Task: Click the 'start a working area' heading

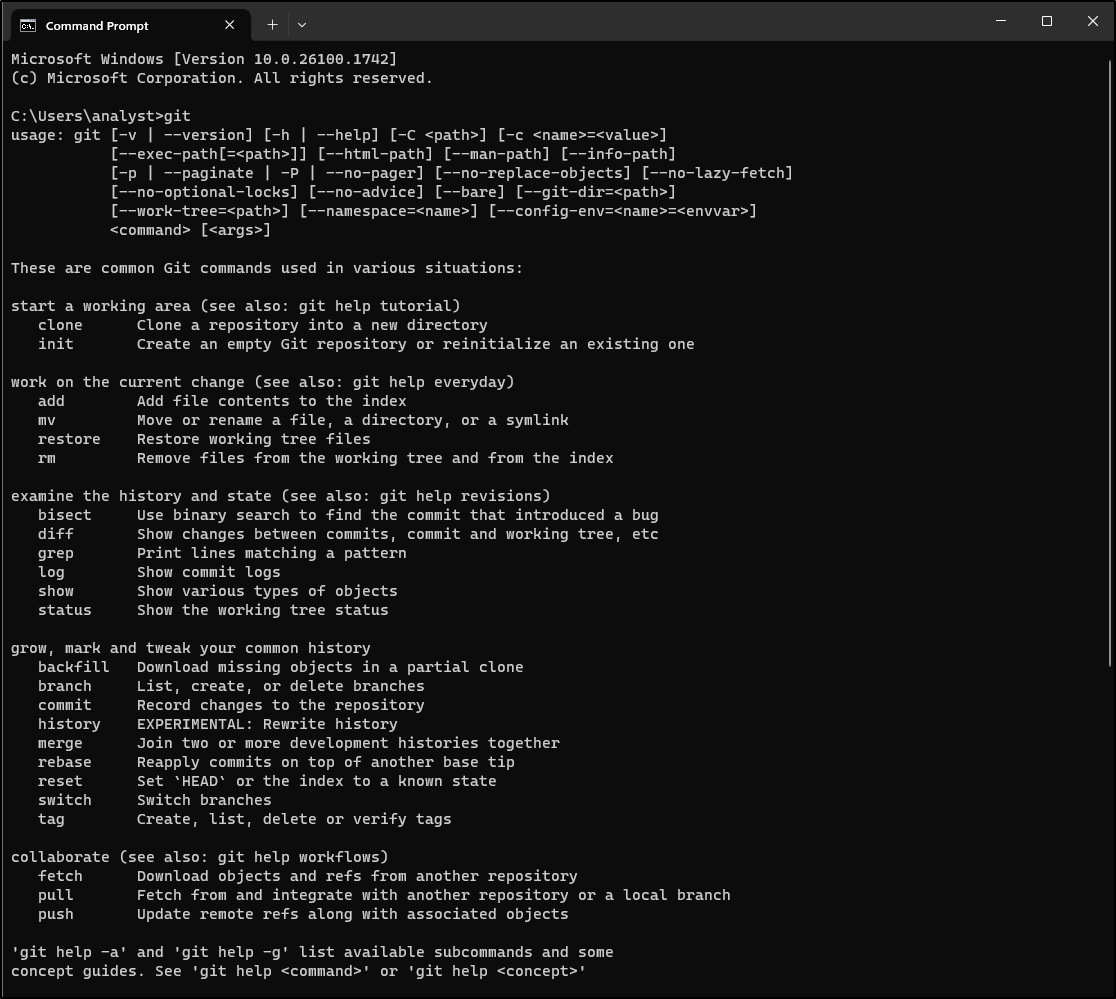Action: pyautogui.click(x=236, y=307)
